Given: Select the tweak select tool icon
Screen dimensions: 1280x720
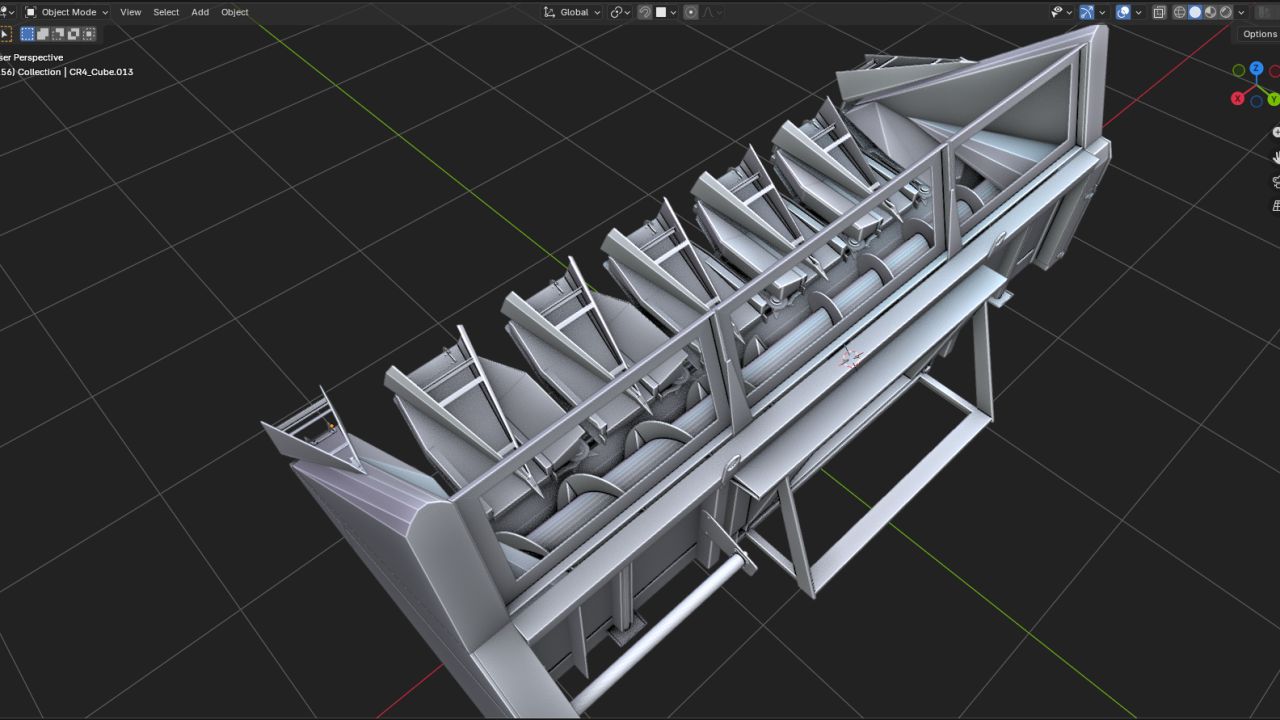Looking at the screenshot, I should pos(4,34).
